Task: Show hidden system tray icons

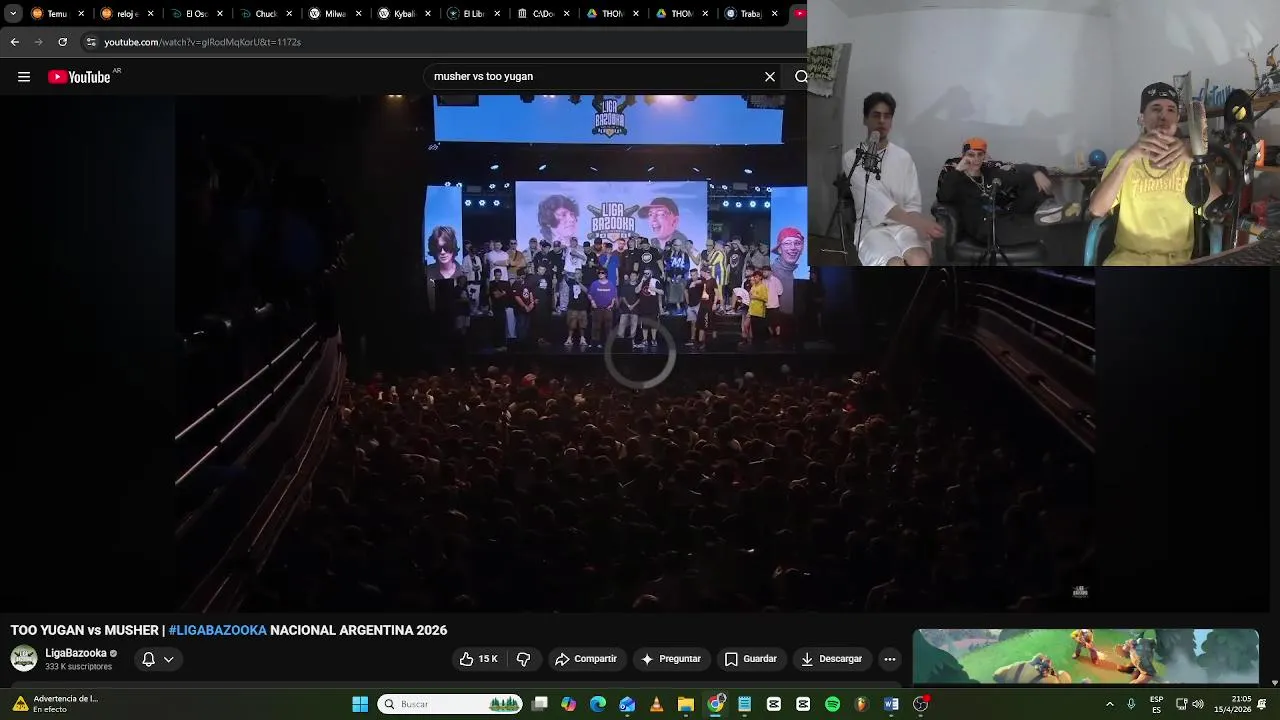Action: pos(1109,704)
